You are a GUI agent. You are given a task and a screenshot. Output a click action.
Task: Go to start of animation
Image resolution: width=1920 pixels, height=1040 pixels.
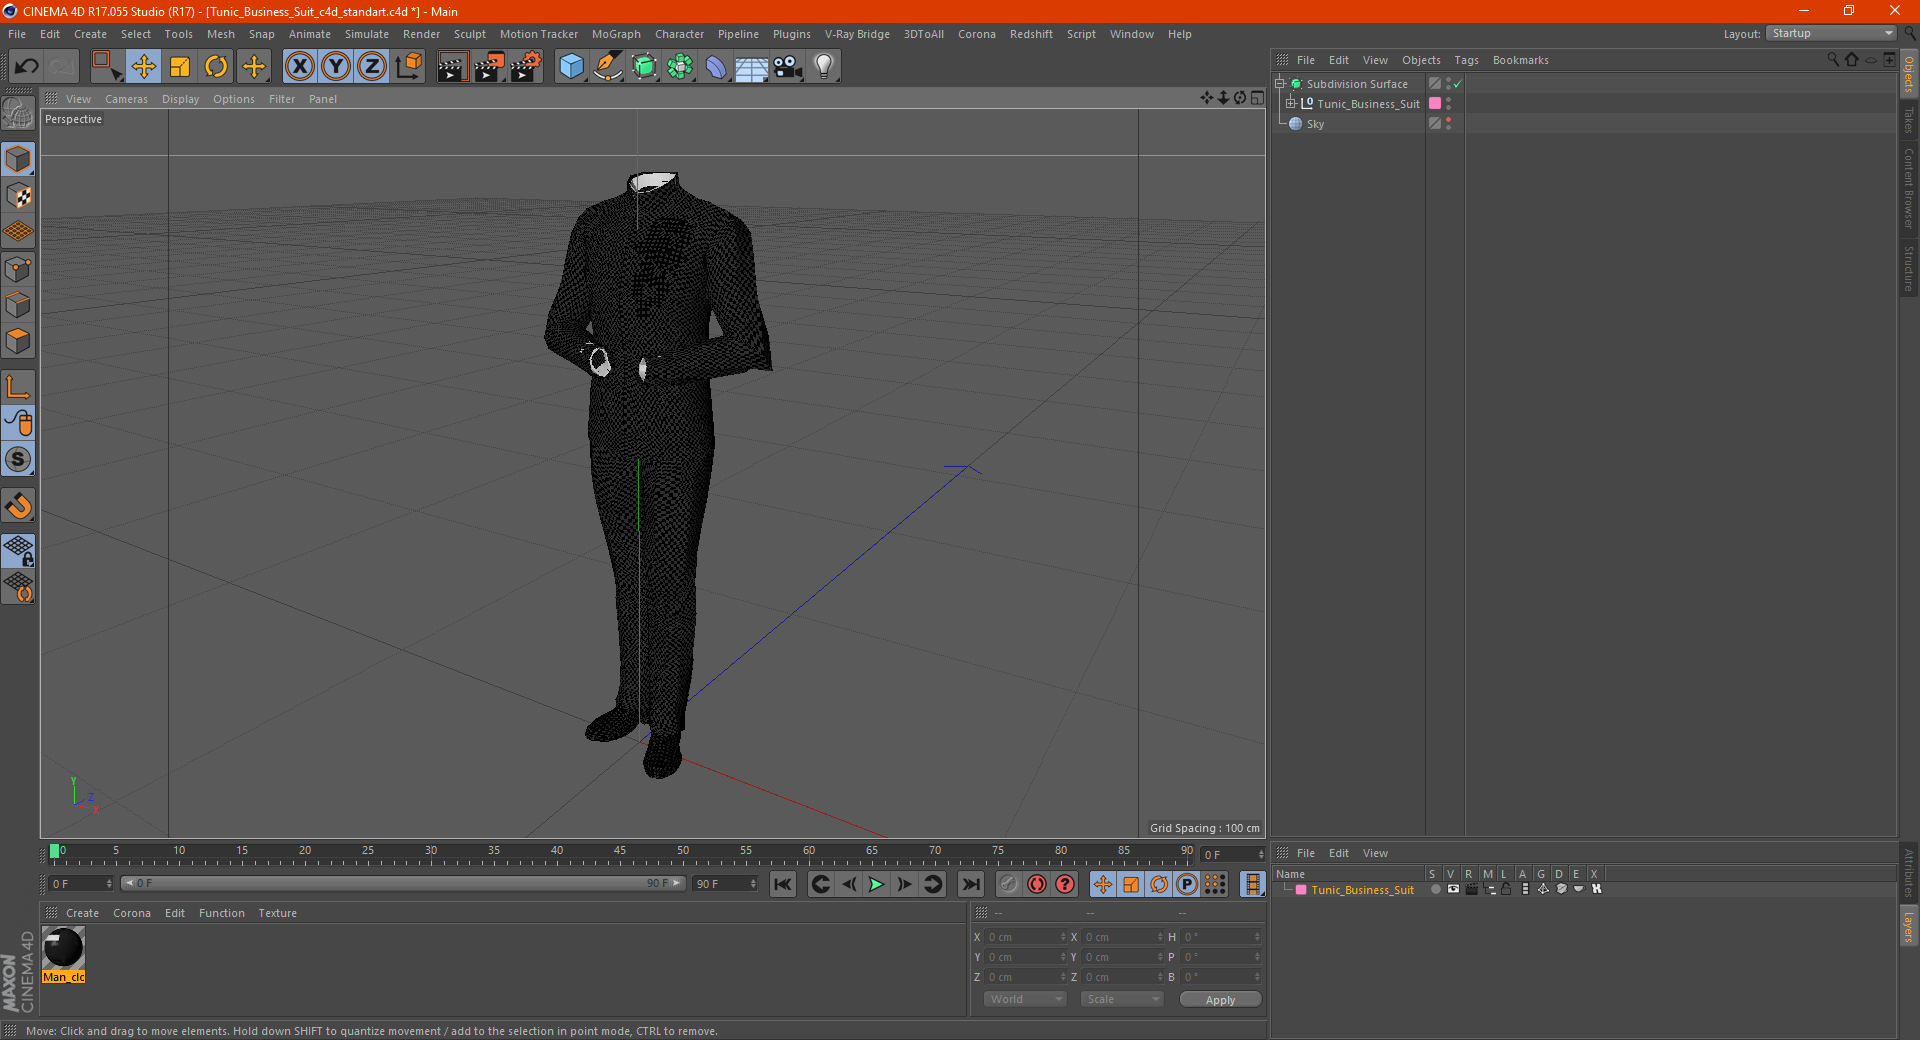[783, 884]
